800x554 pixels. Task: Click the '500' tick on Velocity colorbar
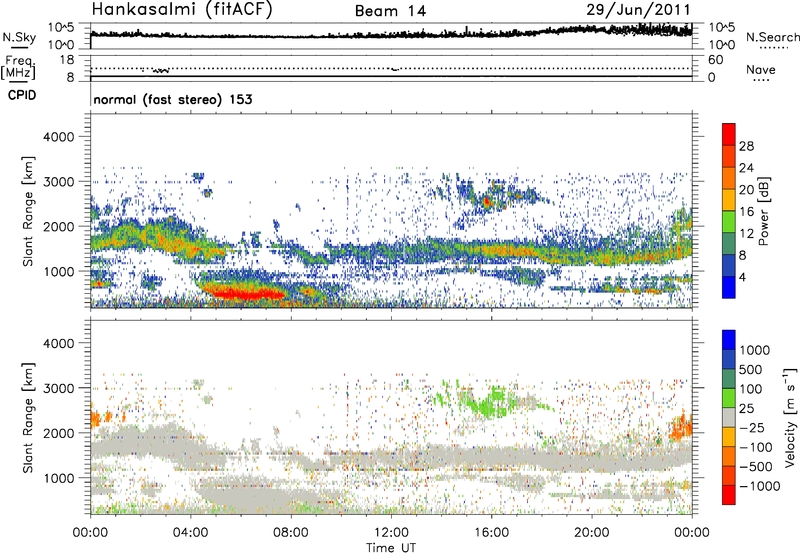click(751, 370)
